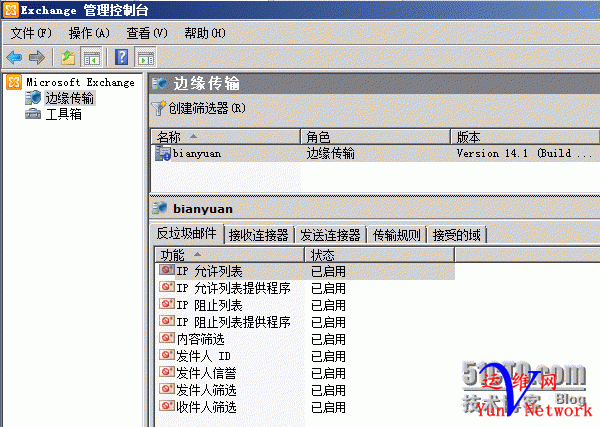Viewport: 600px width, 427px height.
Task: Select 工具箱 in the console tree
Action: tap(64, 114)
